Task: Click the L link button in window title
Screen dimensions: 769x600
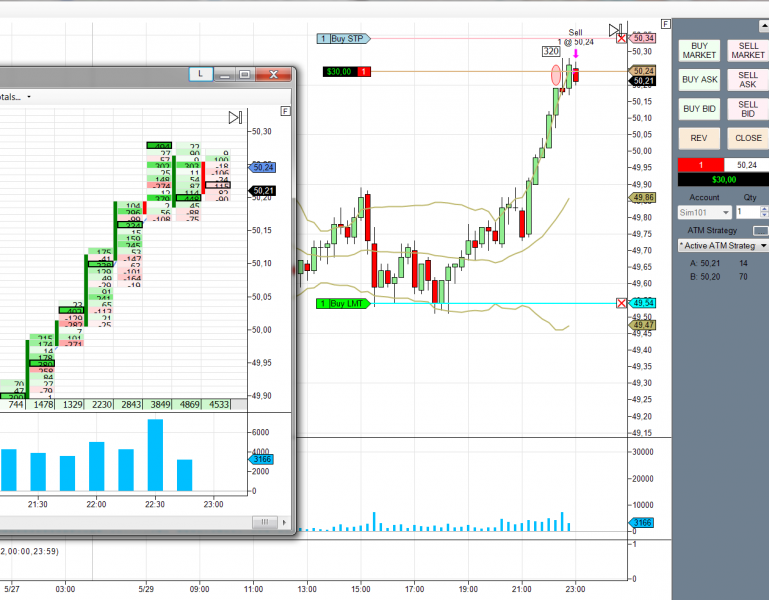Action: (201, 74)
